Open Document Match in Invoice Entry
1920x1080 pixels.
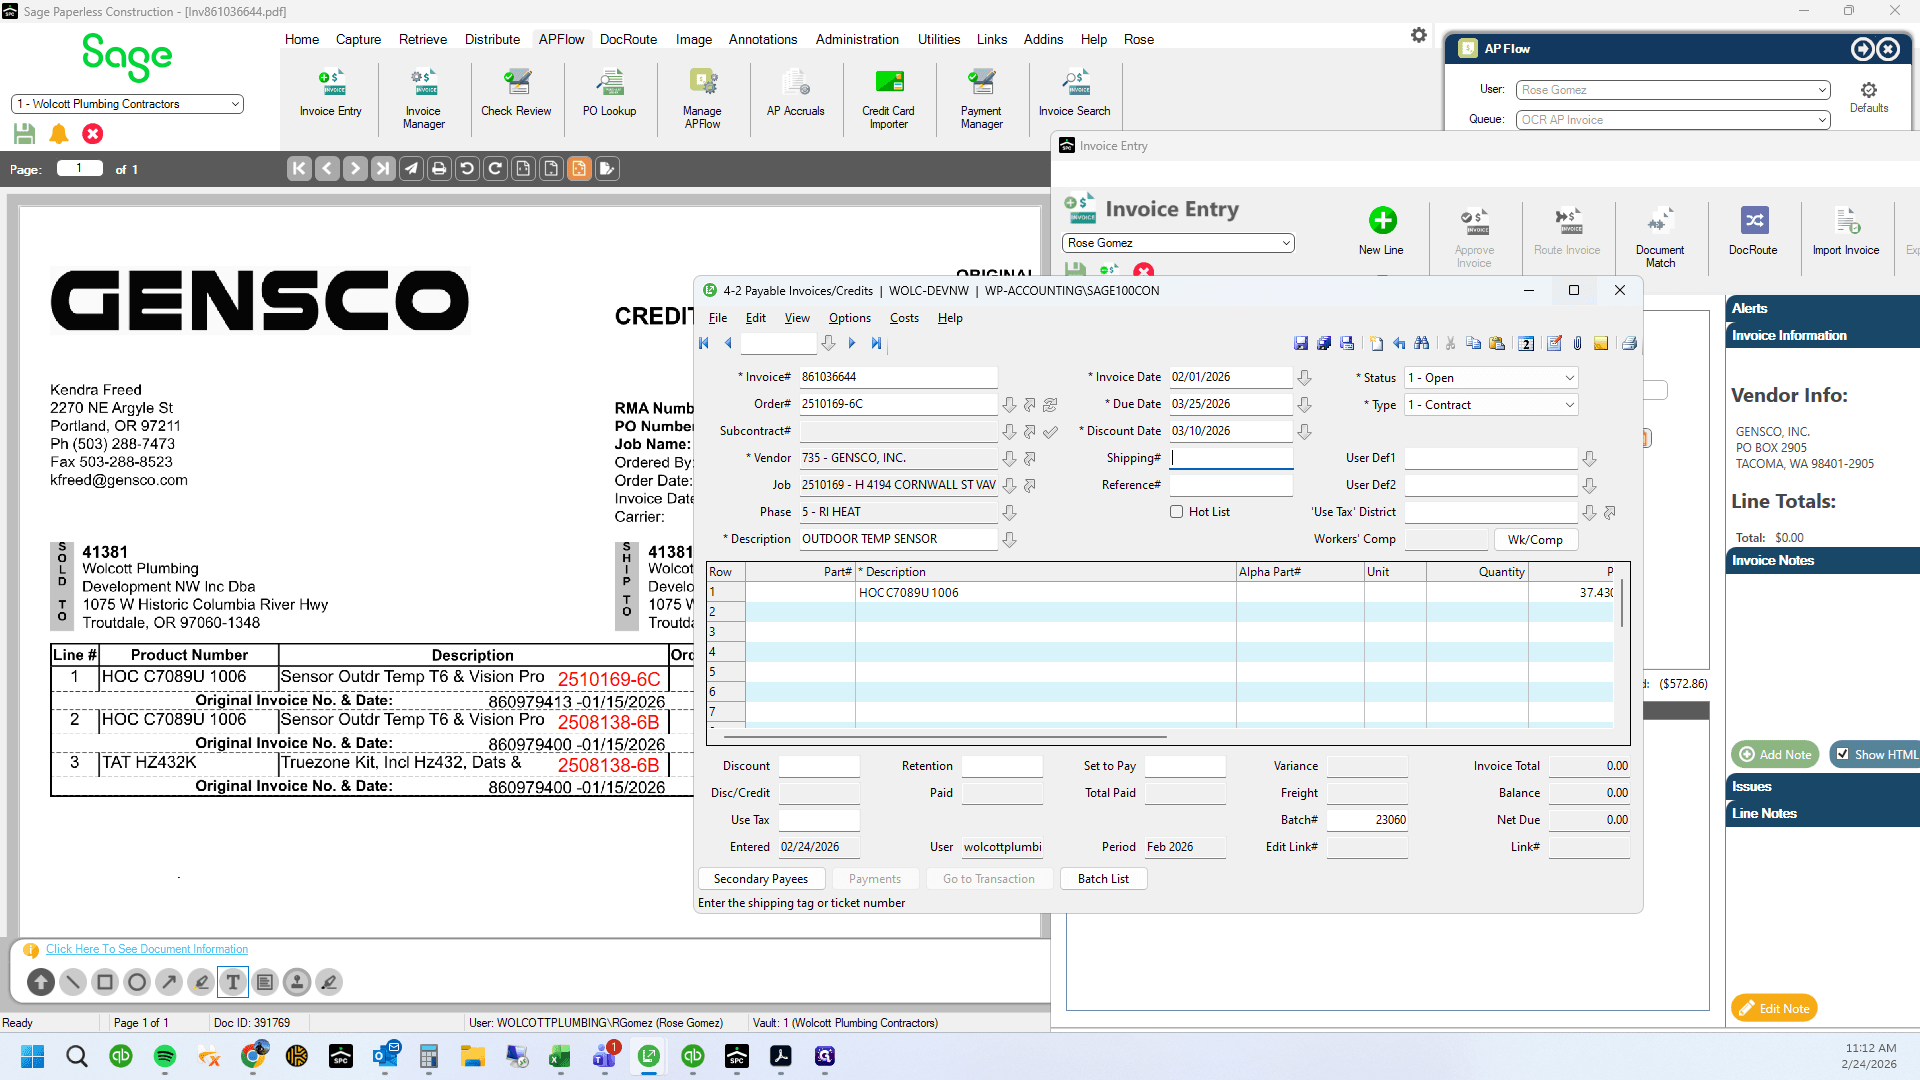tap(1660, 236)
